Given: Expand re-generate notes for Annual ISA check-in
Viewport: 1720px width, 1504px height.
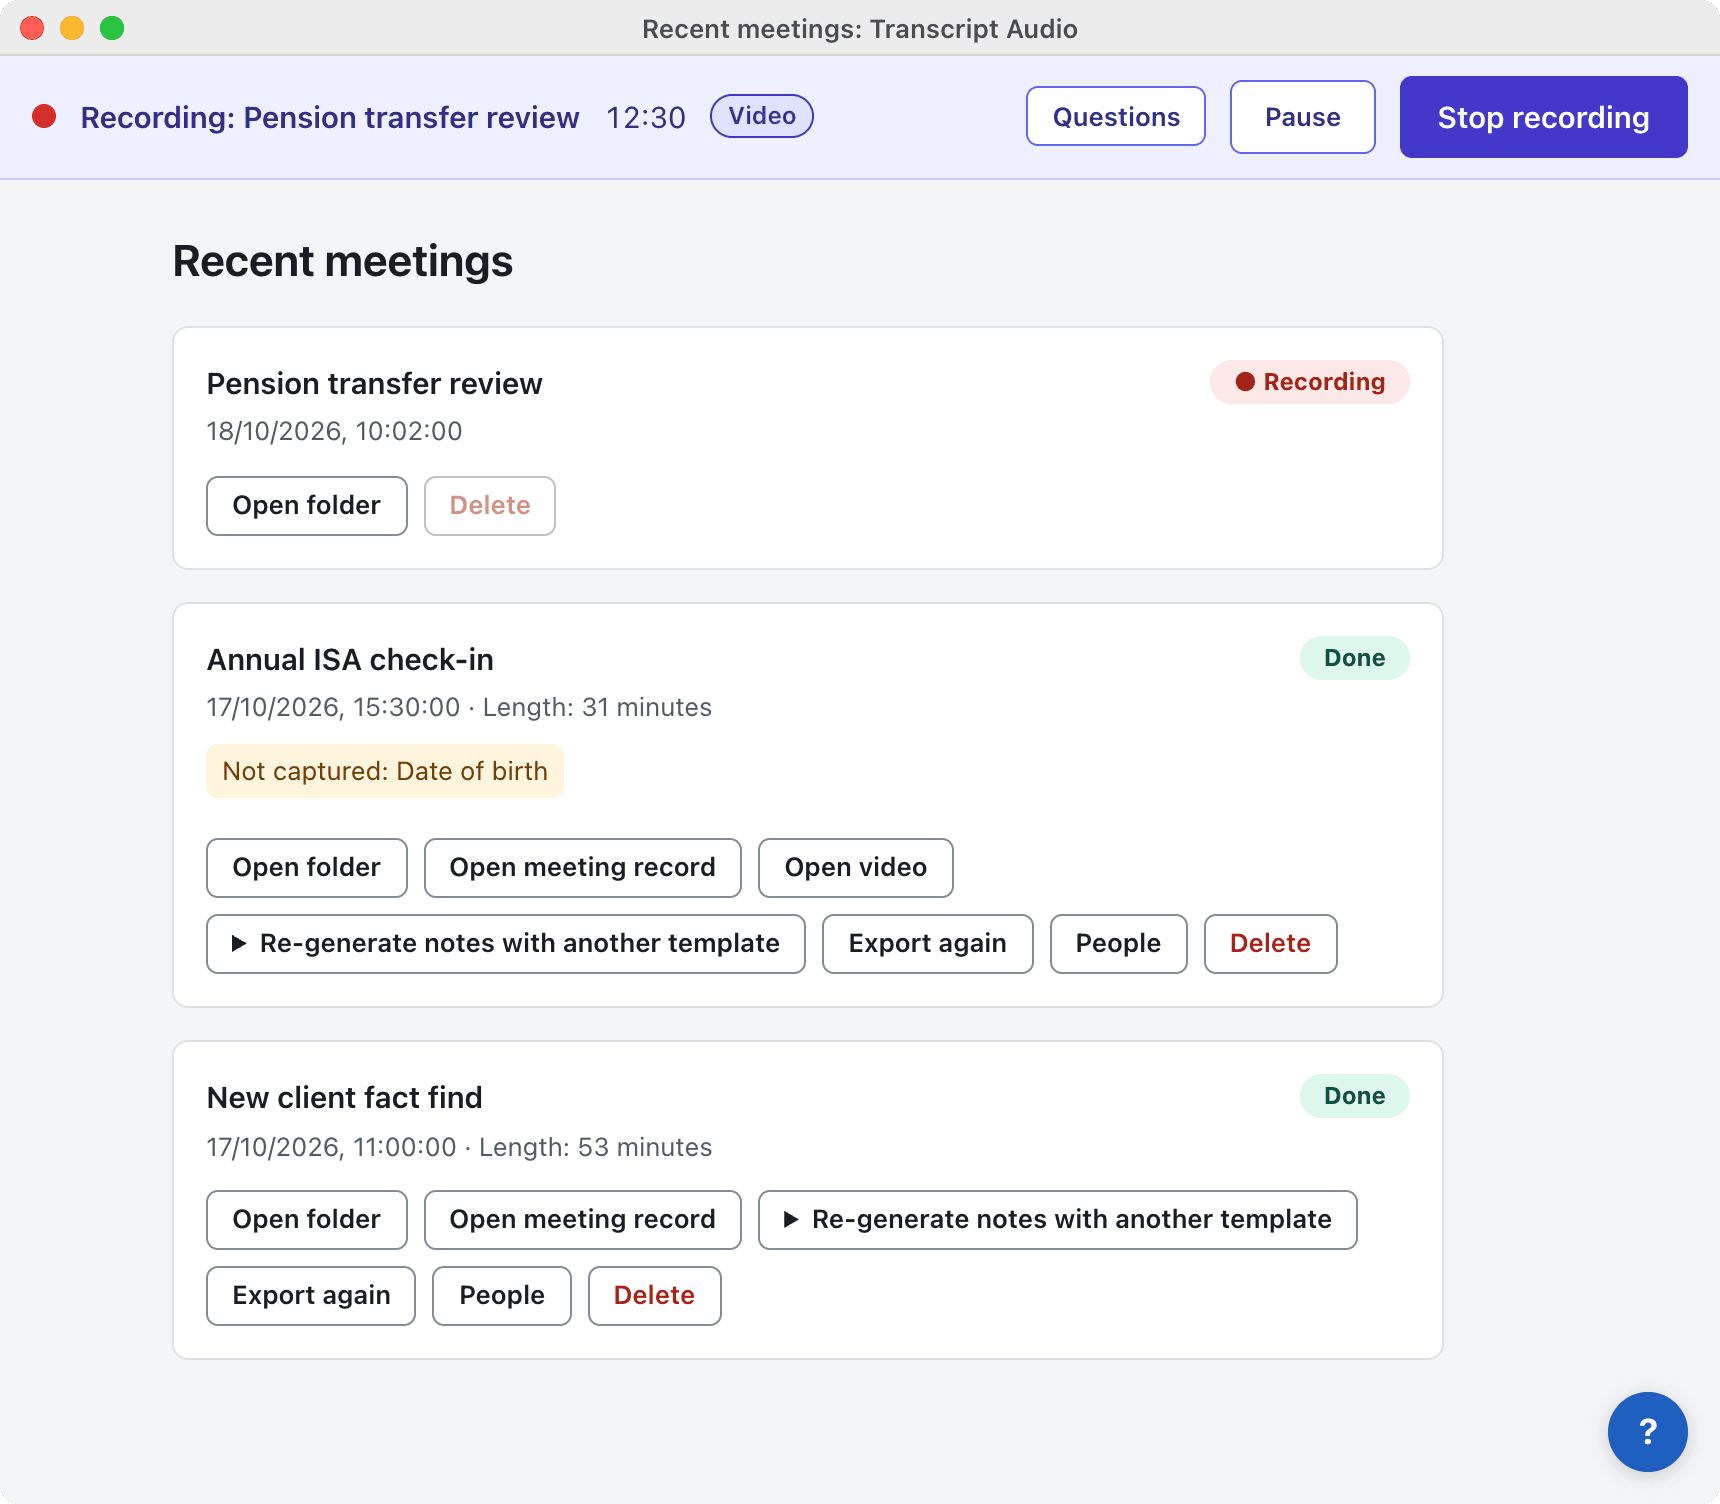Looking at the screenshot, I should point(506,944).
